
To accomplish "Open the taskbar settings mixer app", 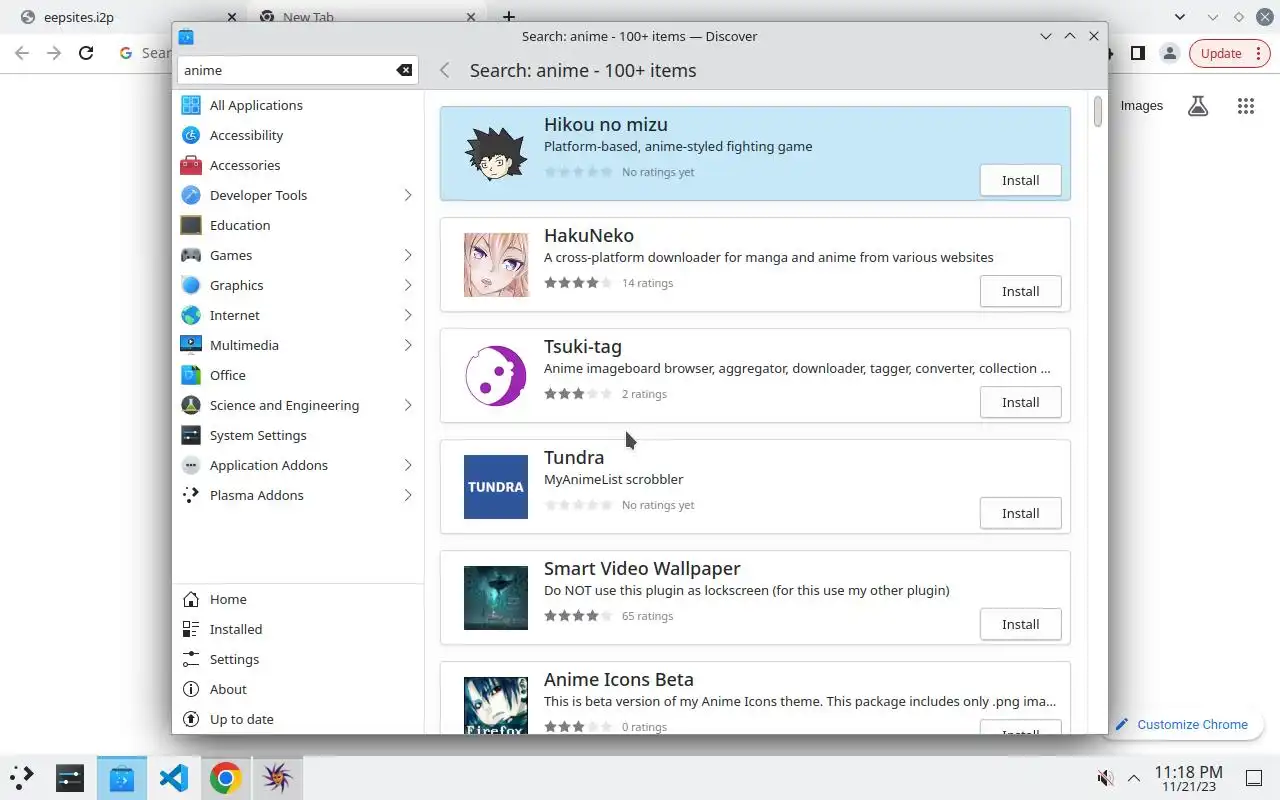I will (70, 778).
